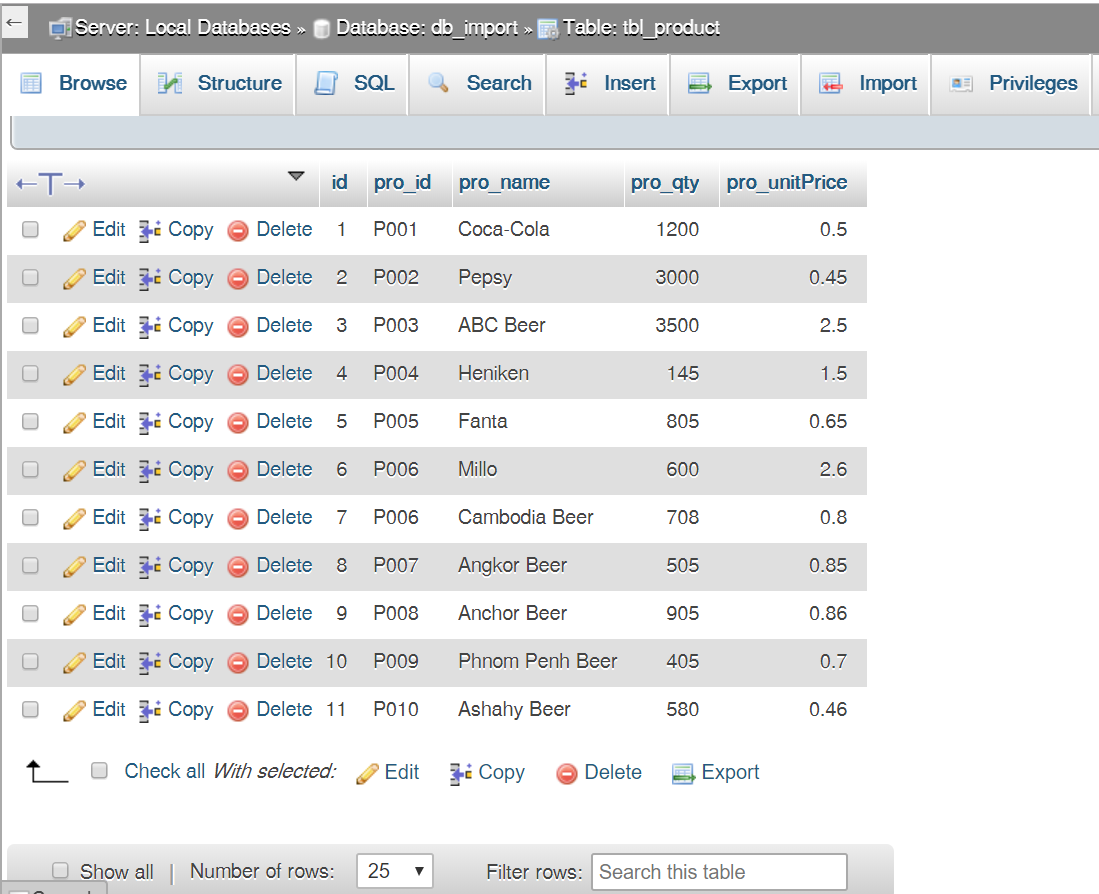Screen dimensions: 1099x894
Task: Sort by the id column header
Action: coord(339,182)
